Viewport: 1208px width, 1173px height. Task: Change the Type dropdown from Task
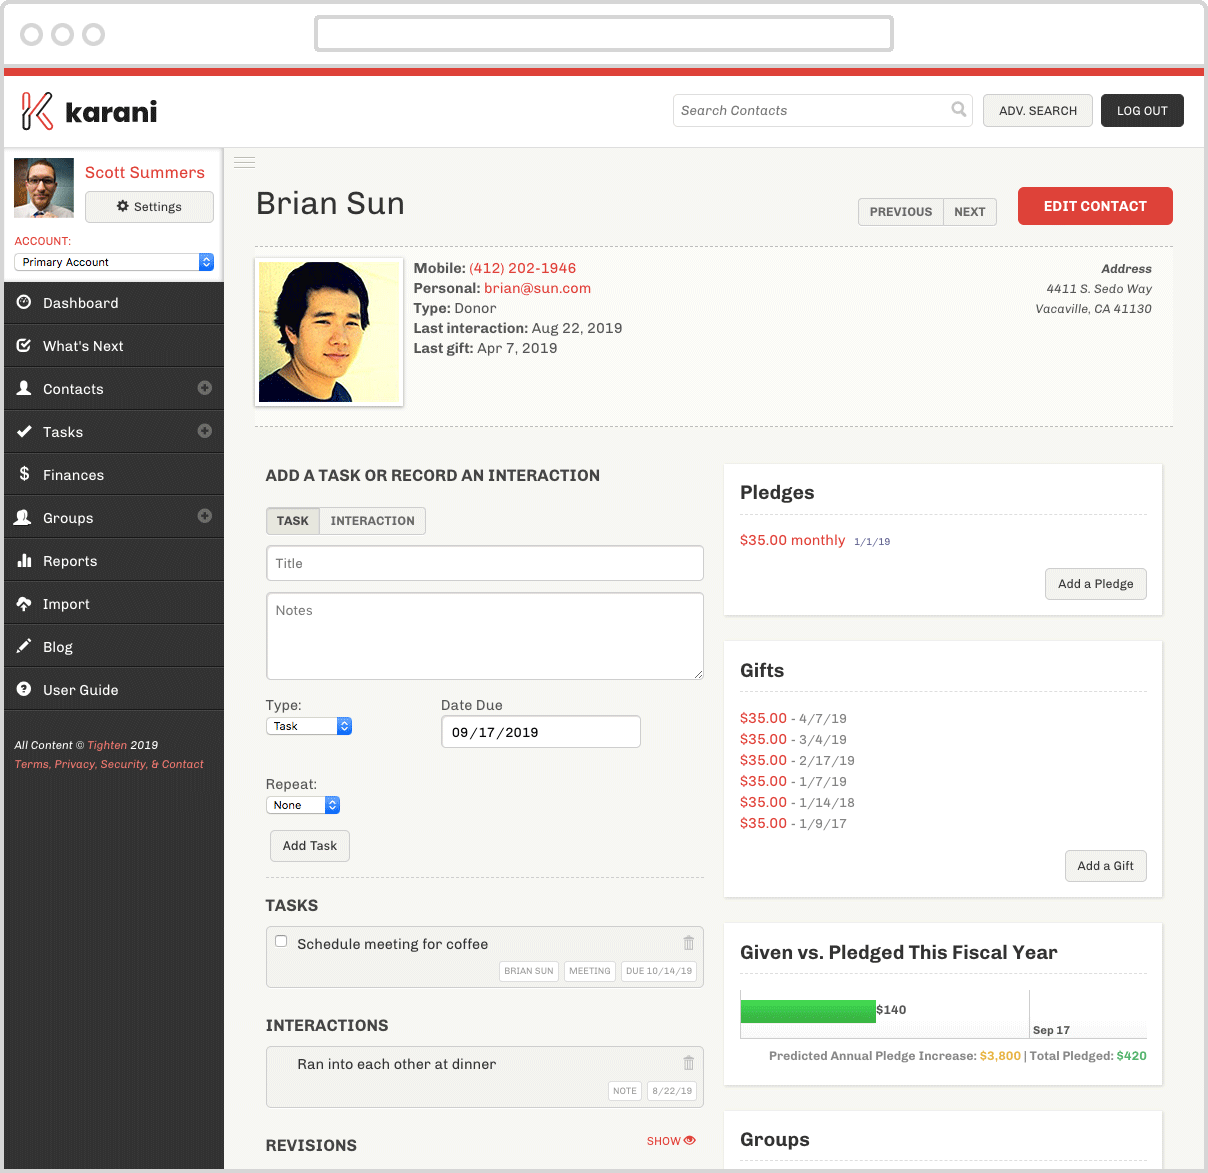(308, 725)
